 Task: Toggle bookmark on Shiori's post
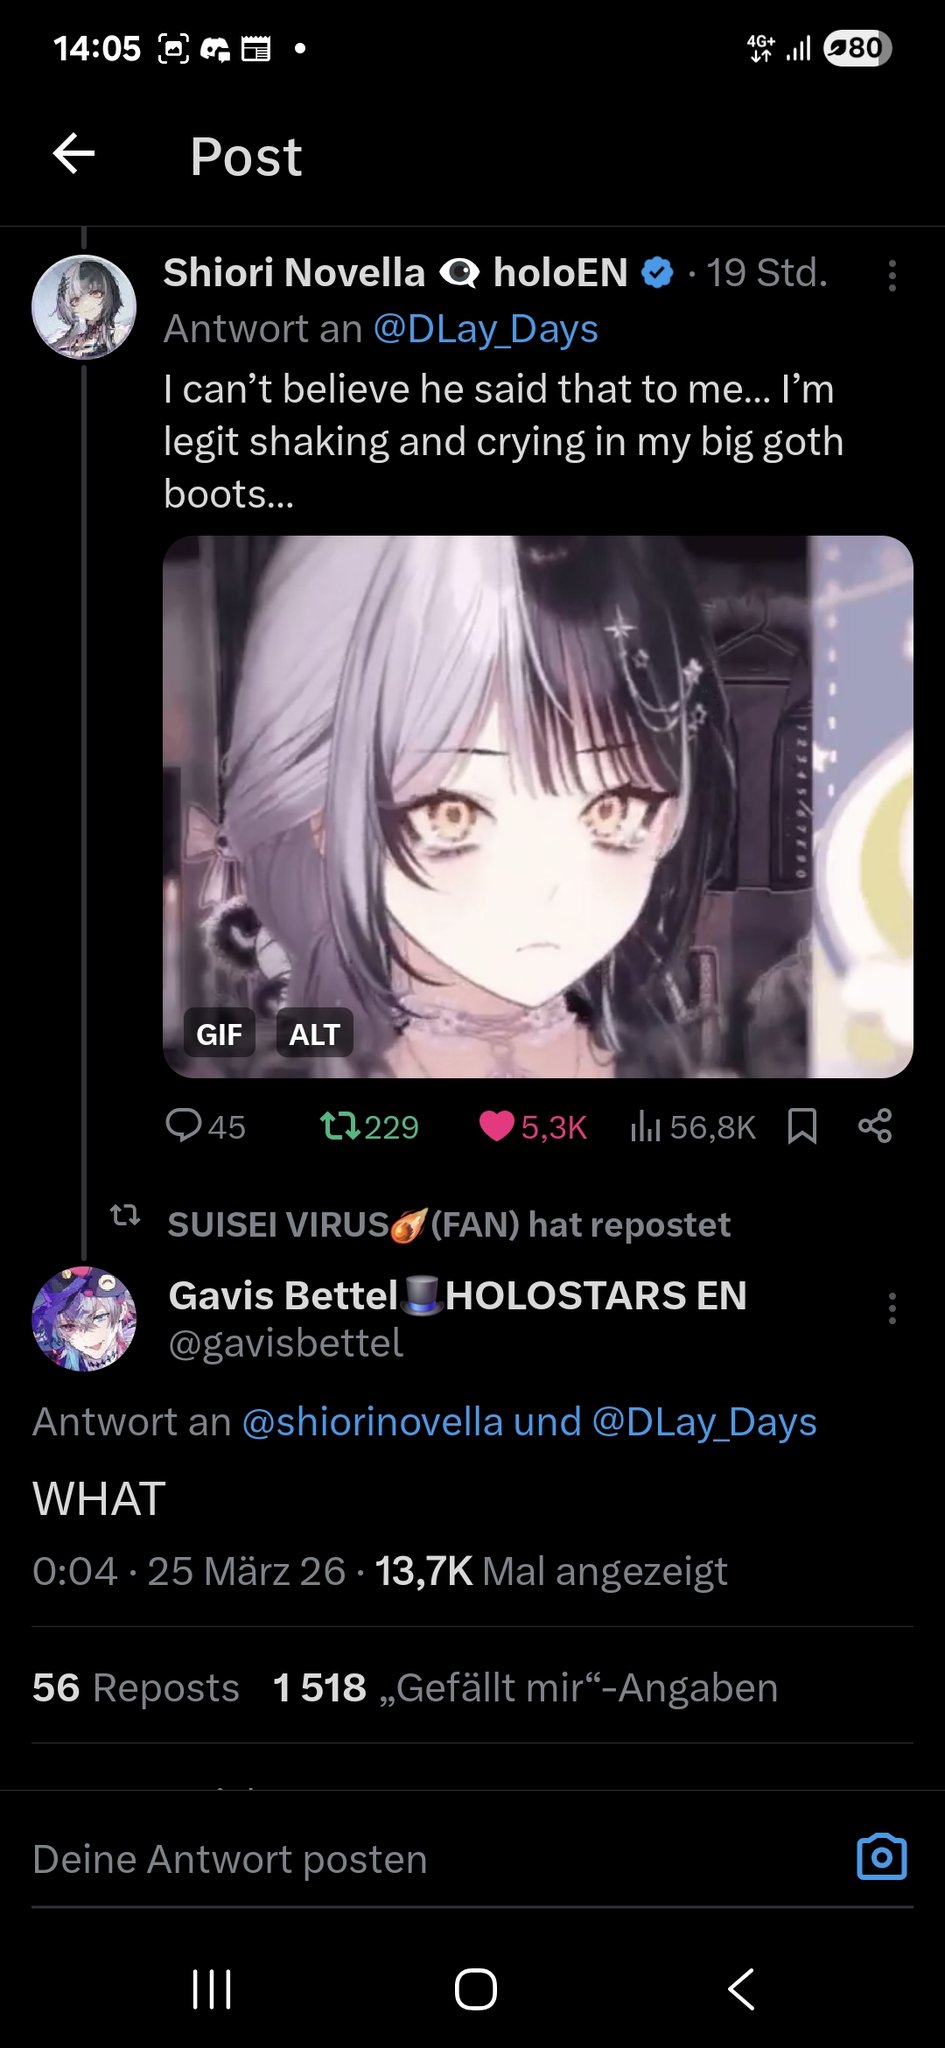click(802, 1126)
